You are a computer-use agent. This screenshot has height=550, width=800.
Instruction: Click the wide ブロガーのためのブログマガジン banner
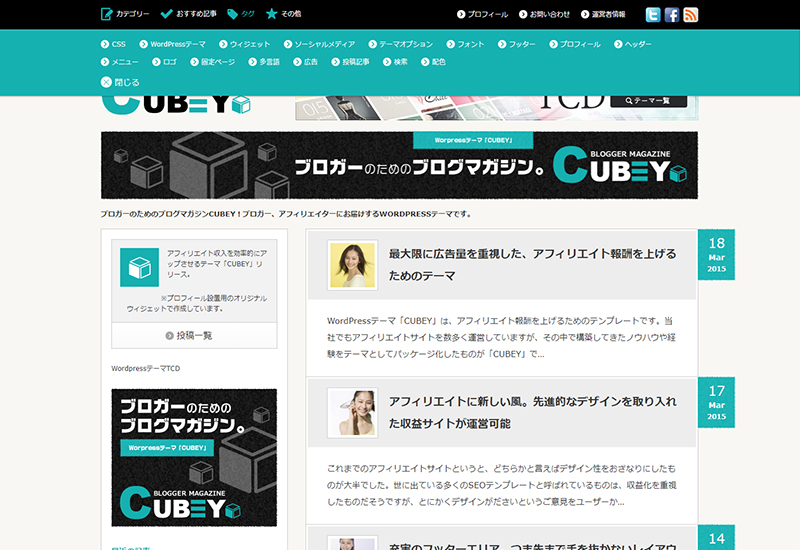click(x=399, y=165)
